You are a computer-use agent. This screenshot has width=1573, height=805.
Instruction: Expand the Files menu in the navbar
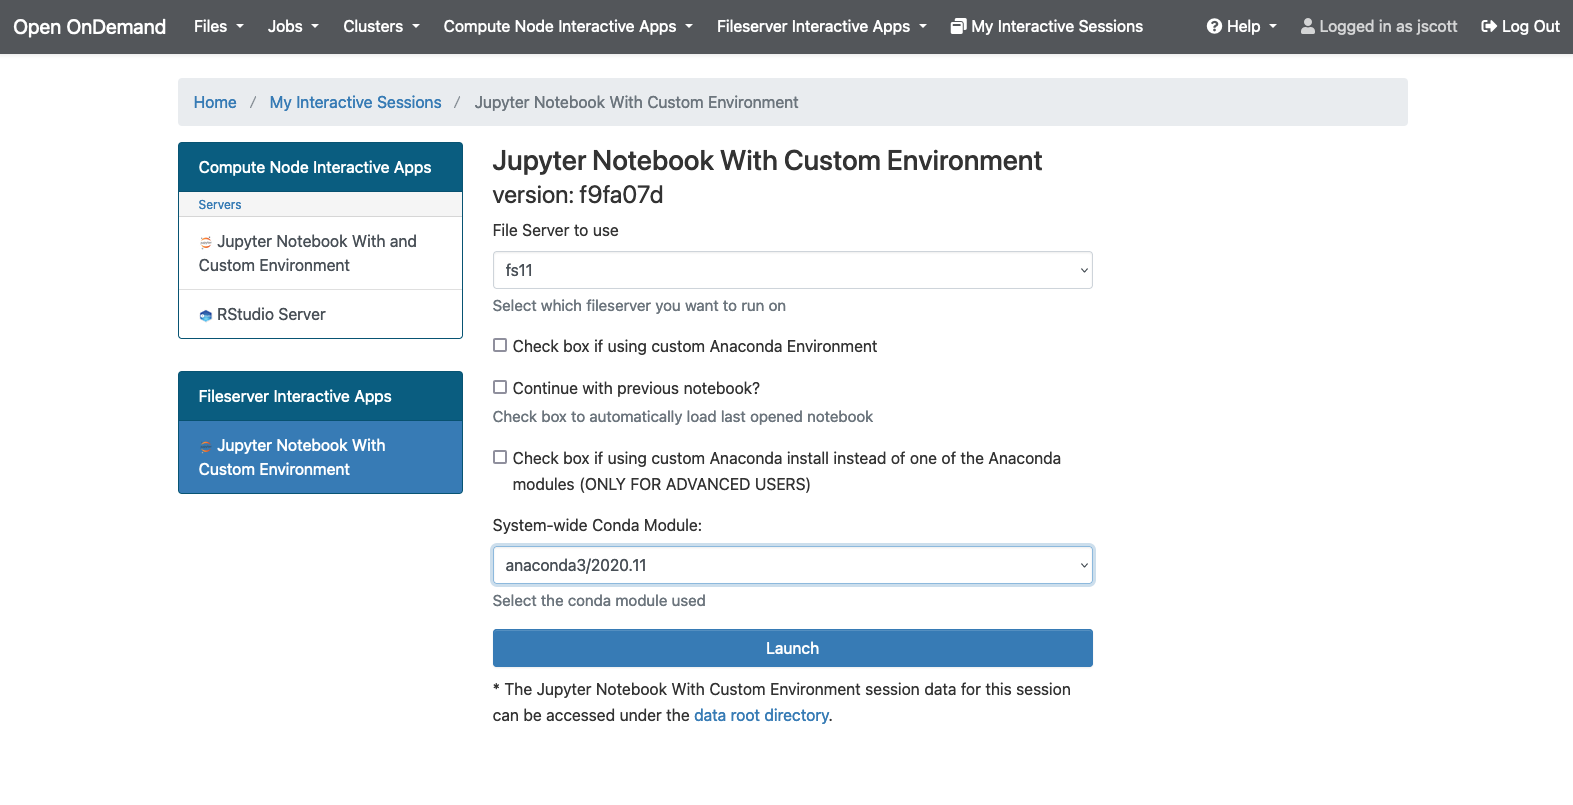click(x=219, y=26)
